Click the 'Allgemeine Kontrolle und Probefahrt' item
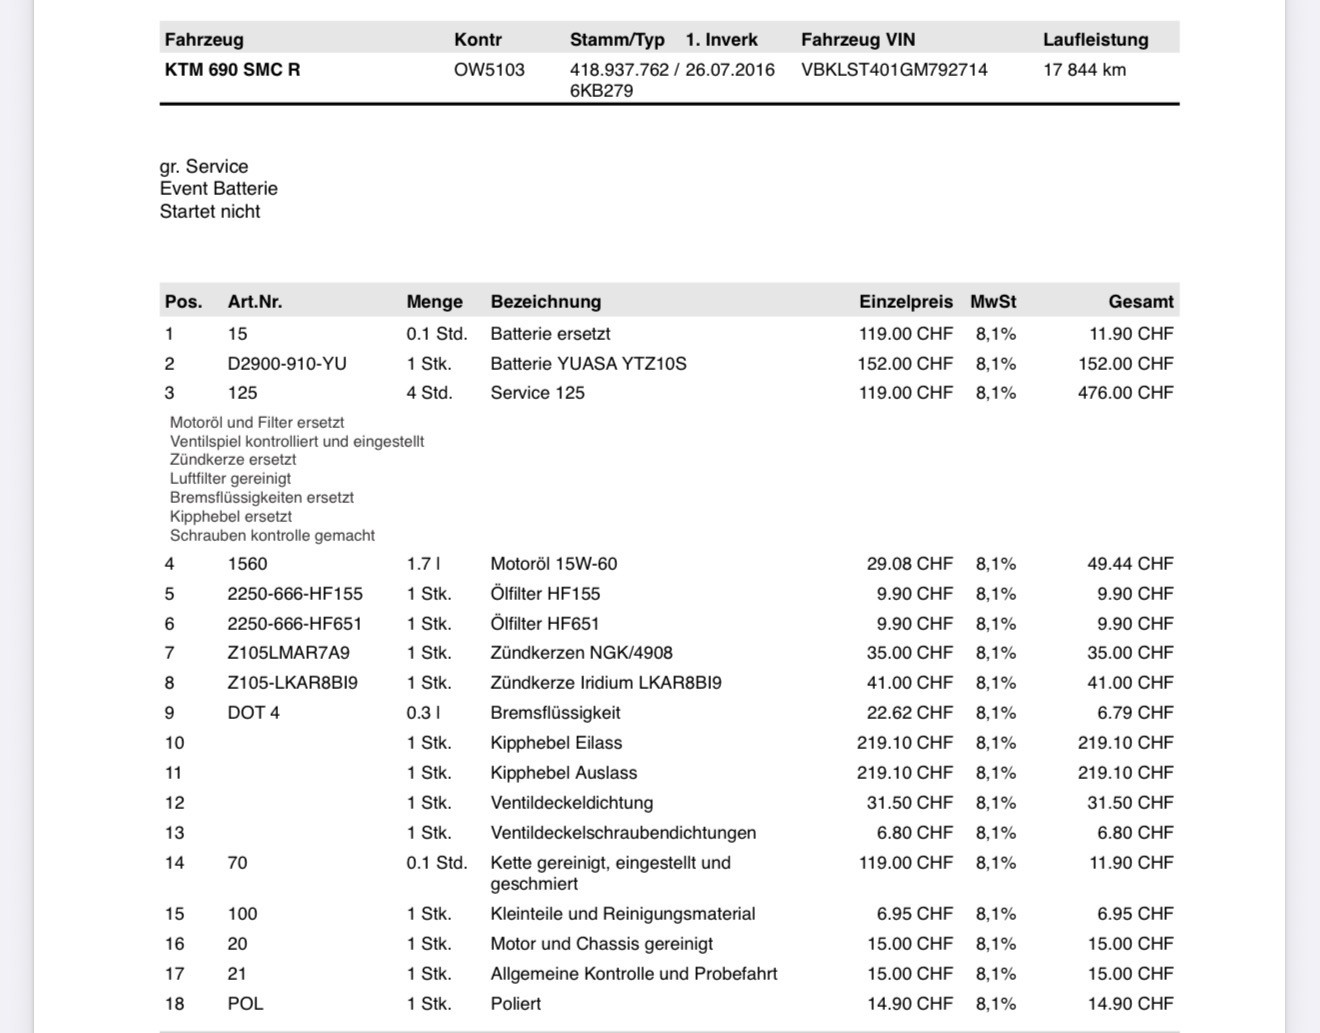Image resolution: width=1320 pixels, height=1033 pixels. point(634,974)
